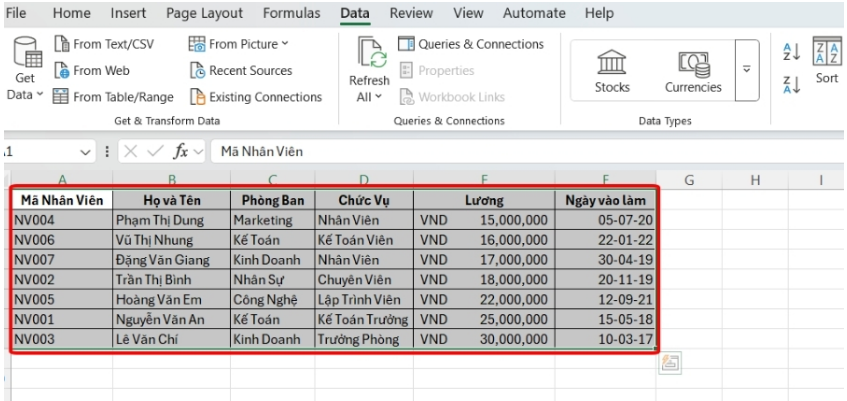
Task: Expand the formula bar function dropdown
Action: [x=198, y=152]
